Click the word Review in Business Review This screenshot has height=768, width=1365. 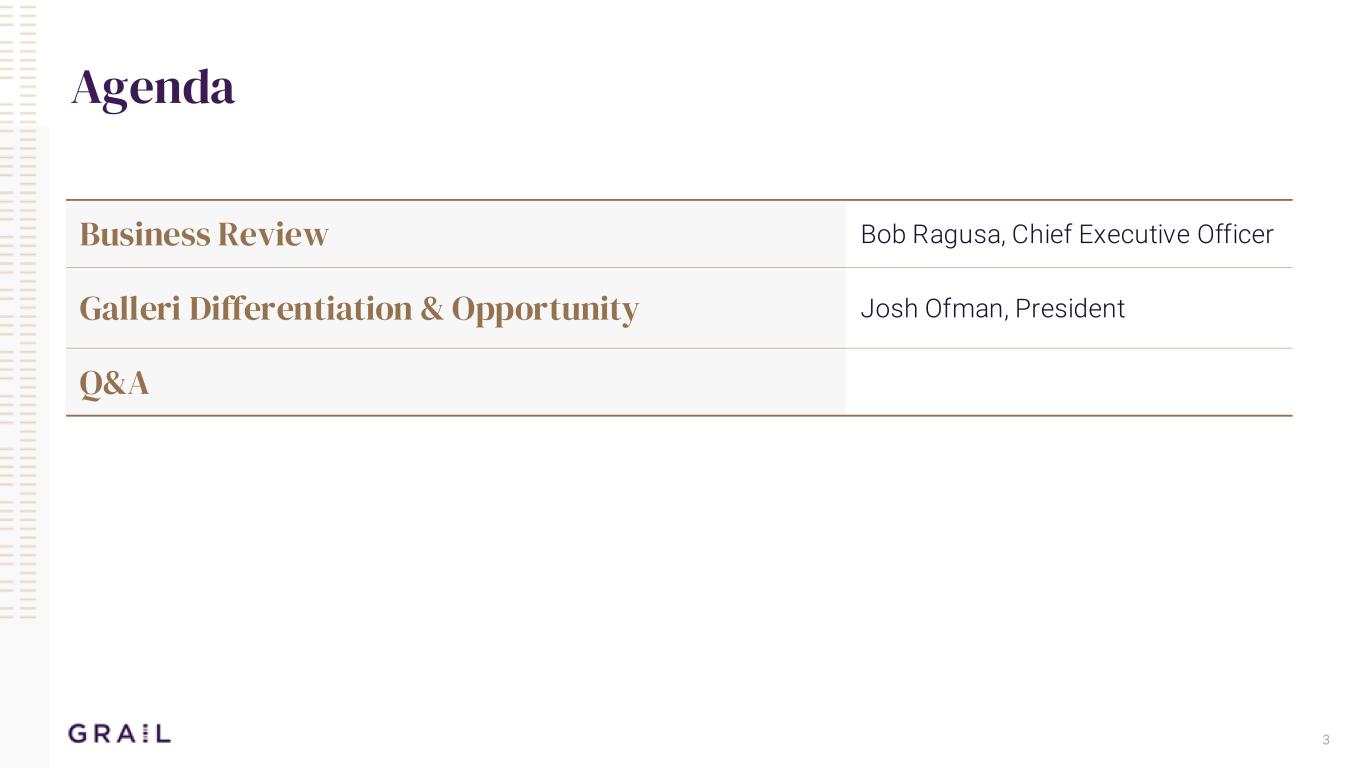(x=273, y=234)
